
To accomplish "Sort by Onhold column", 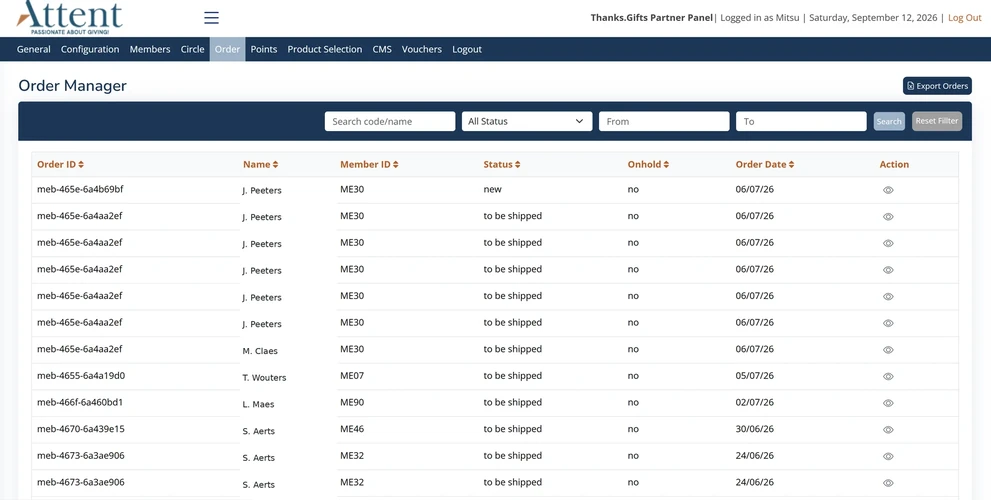I will click(648, 164).
